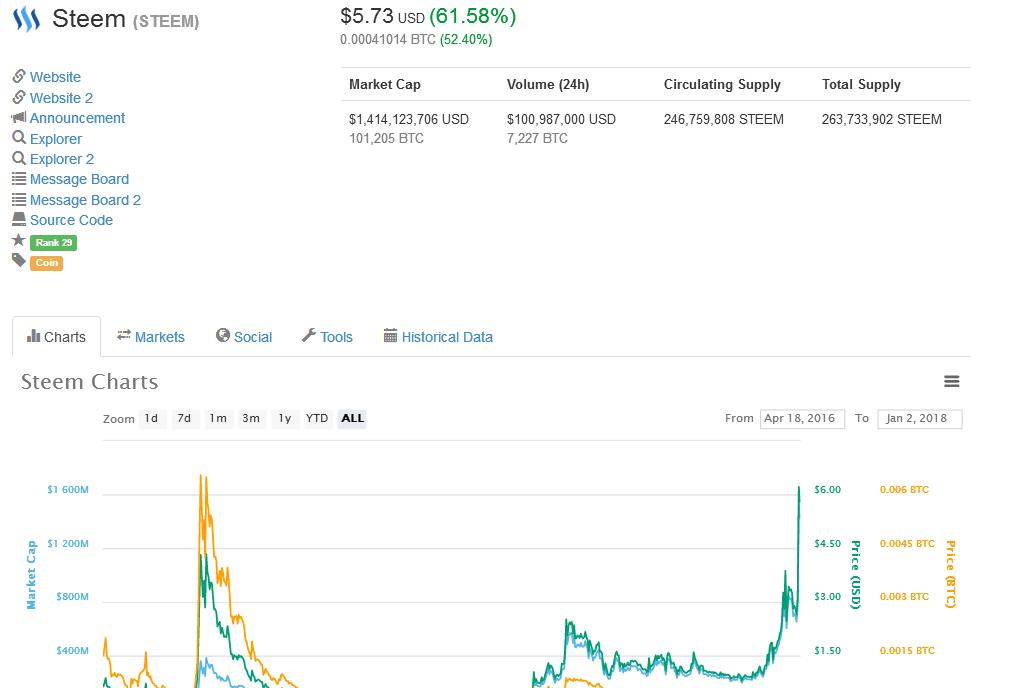
Task: Open the Message Board link
Action: [79, 179]
